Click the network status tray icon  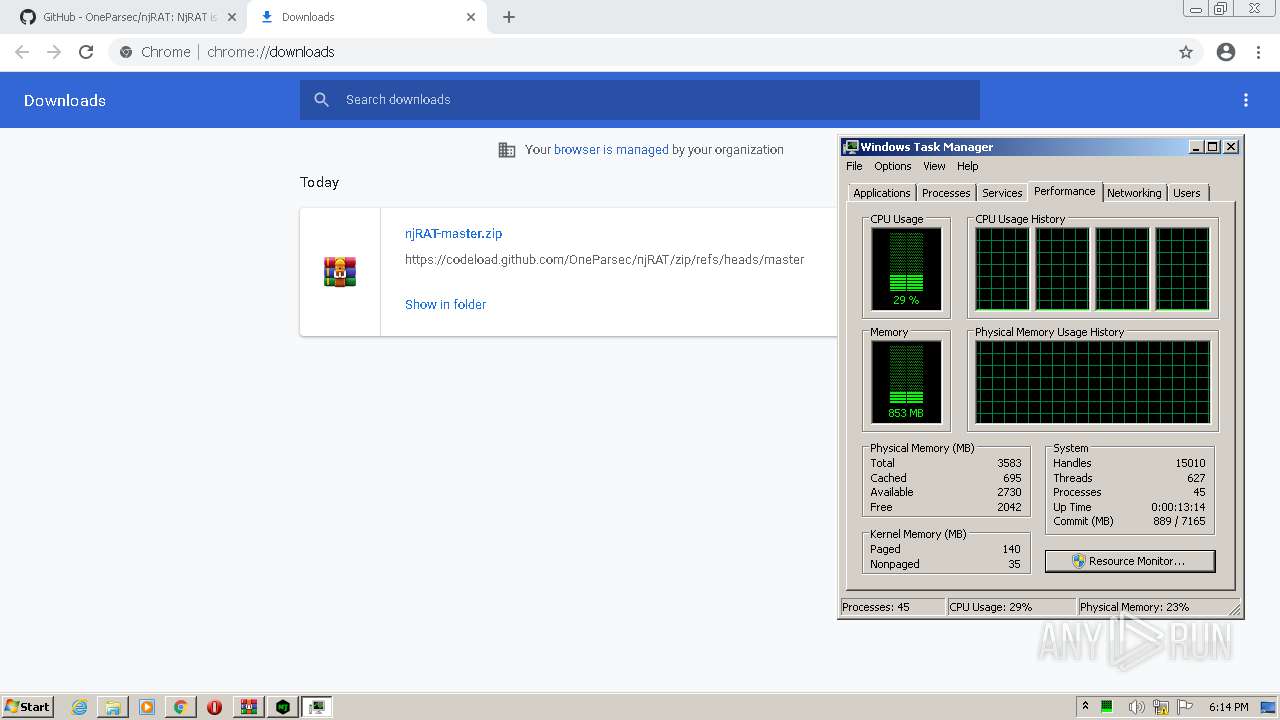[x=1161, y=707]
